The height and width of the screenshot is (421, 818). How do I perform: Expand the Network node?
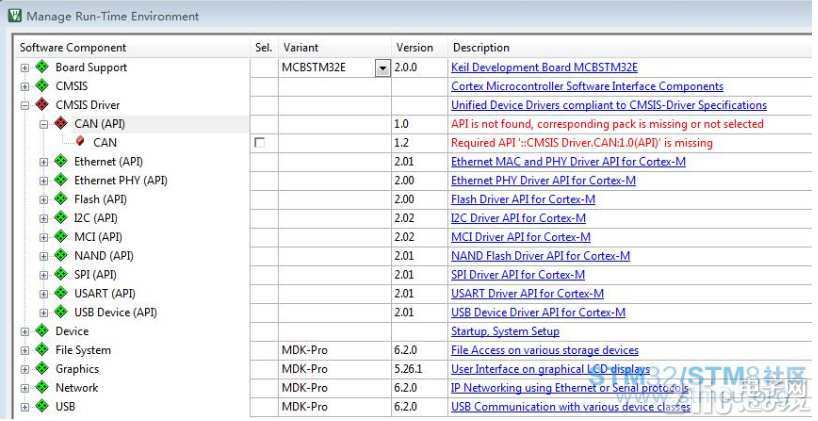[x=25, y=388]
